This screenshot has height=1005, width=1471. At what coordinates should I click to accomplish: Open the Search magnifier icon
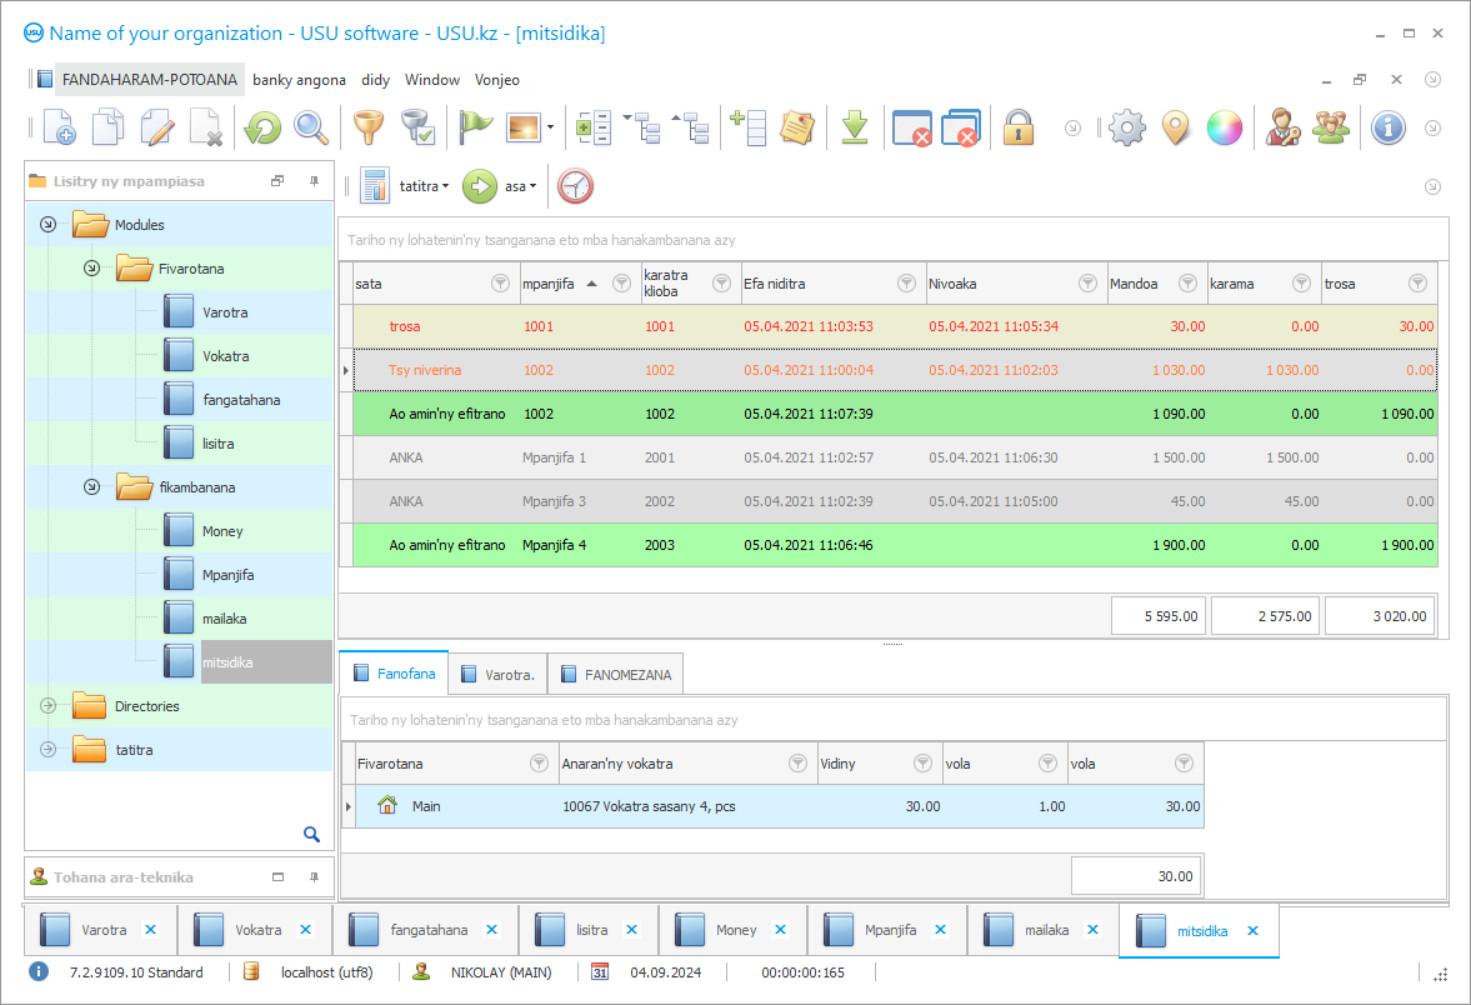point(311,127)
